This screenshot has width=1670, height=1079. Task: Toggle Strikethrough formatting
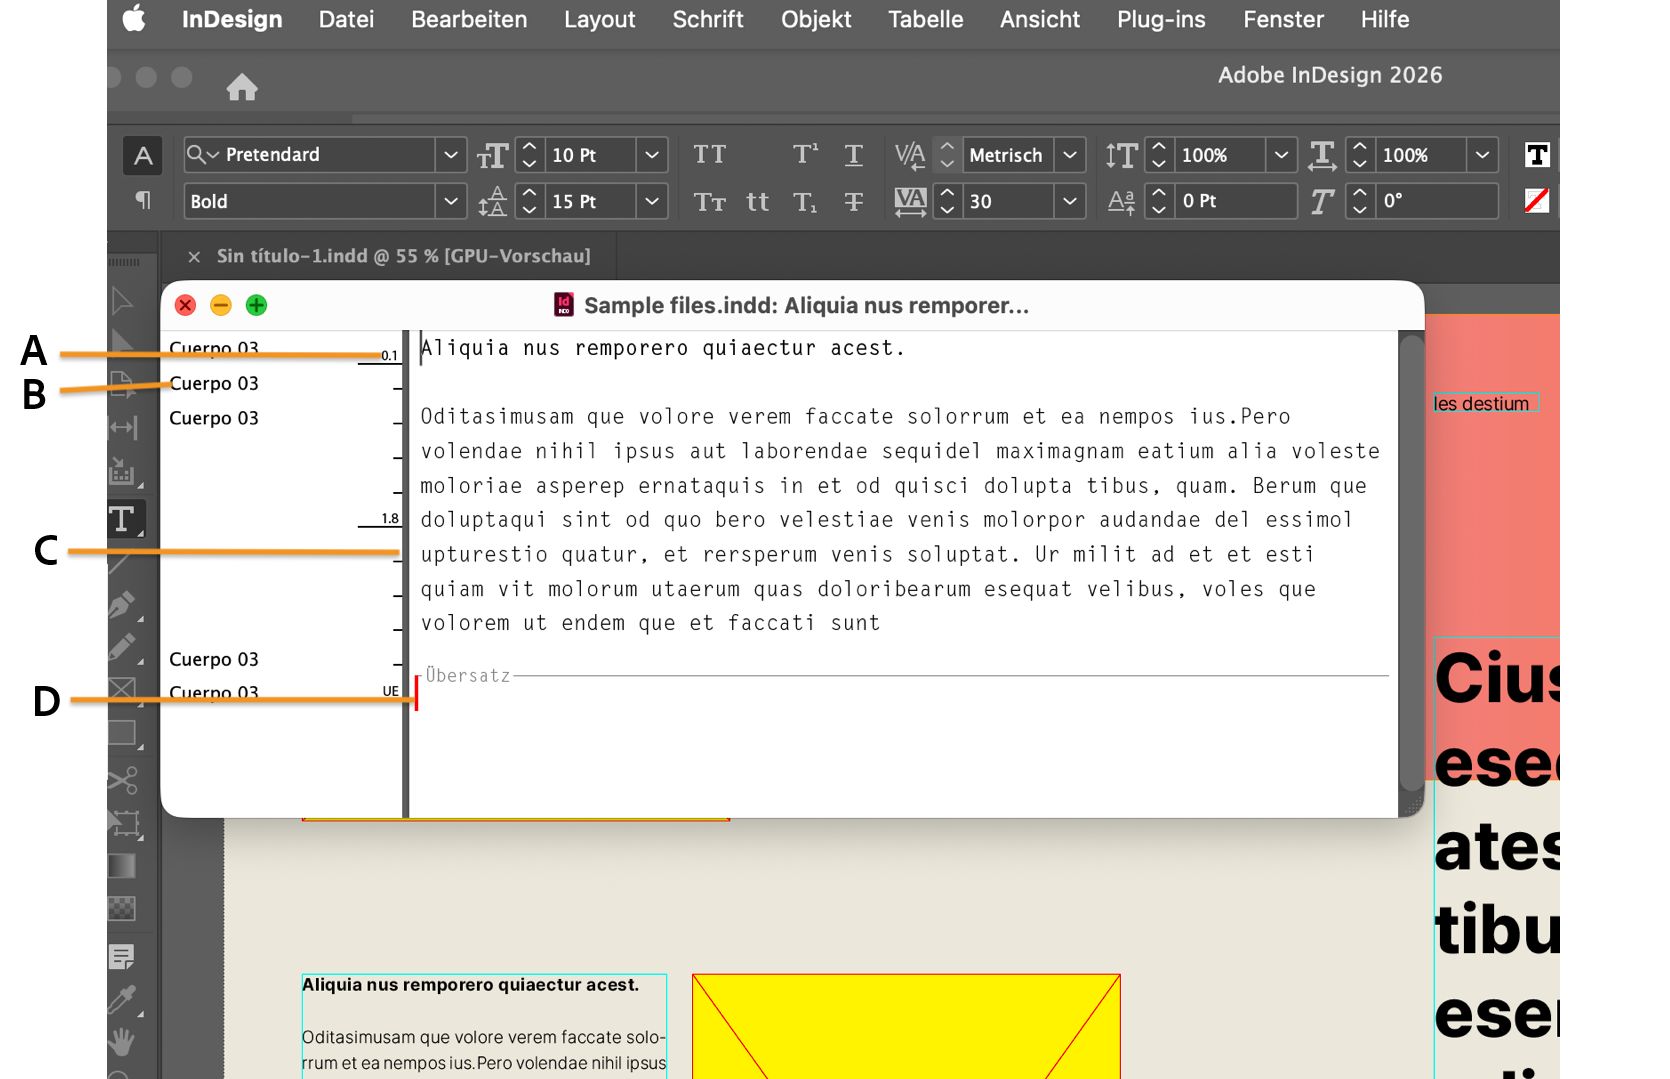coord(853,202)
